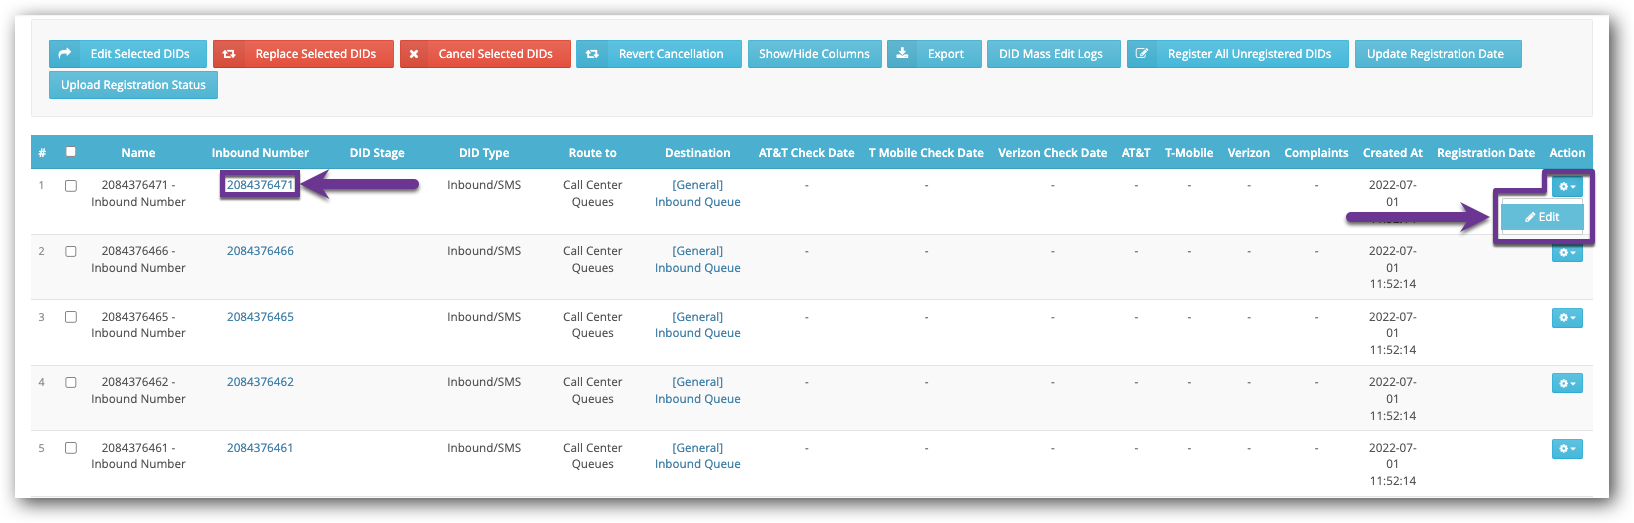Open Inbound Queue destination for row 2084376465
Image resolution: width=1634 pixels, height=523 pixels.
[x=698, y=325]
